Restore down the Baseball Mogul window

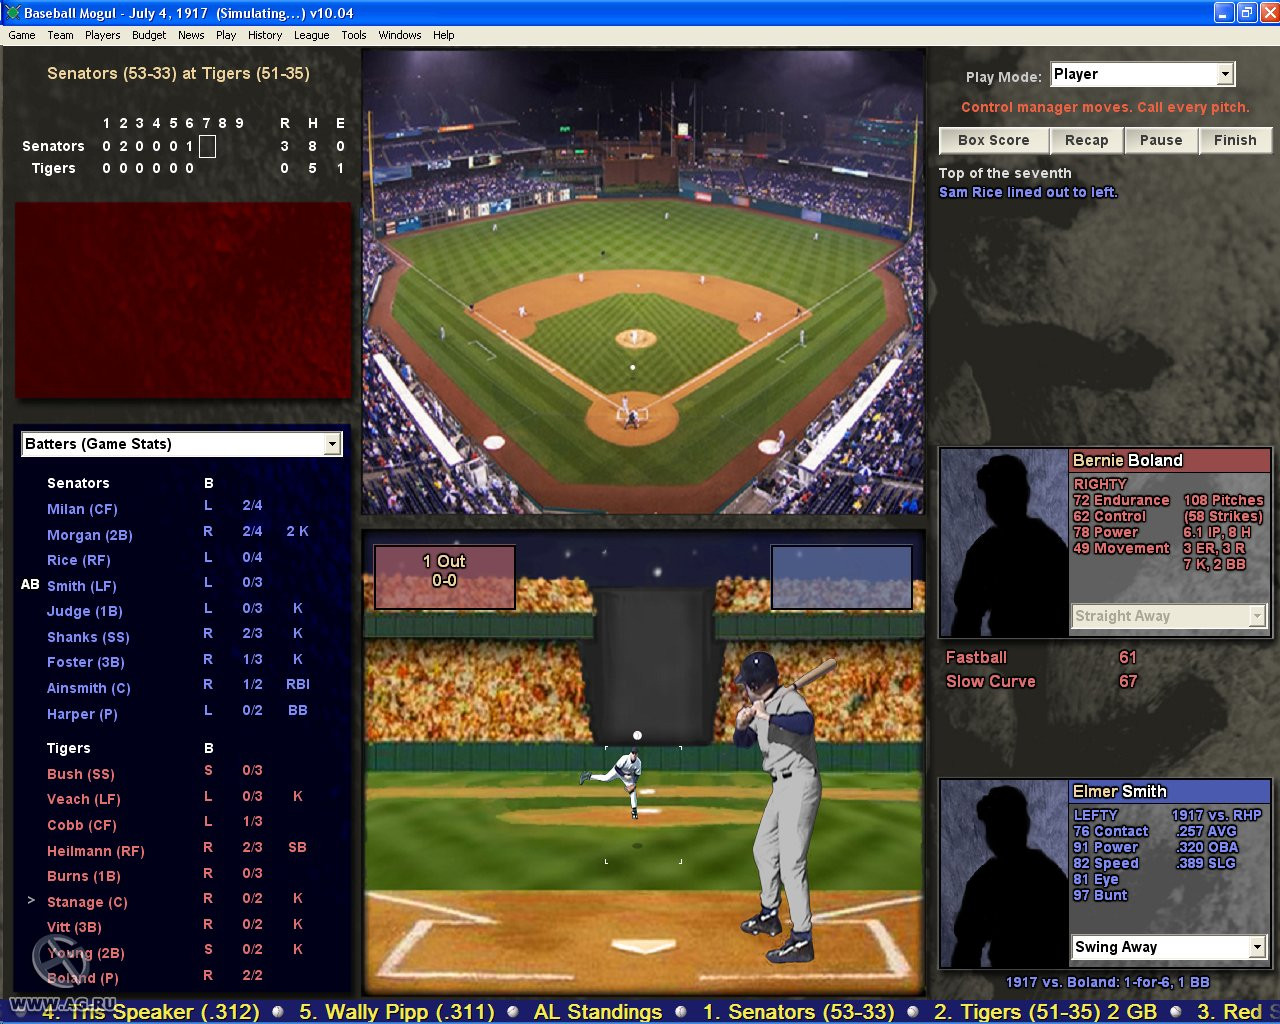point(1246,13)
